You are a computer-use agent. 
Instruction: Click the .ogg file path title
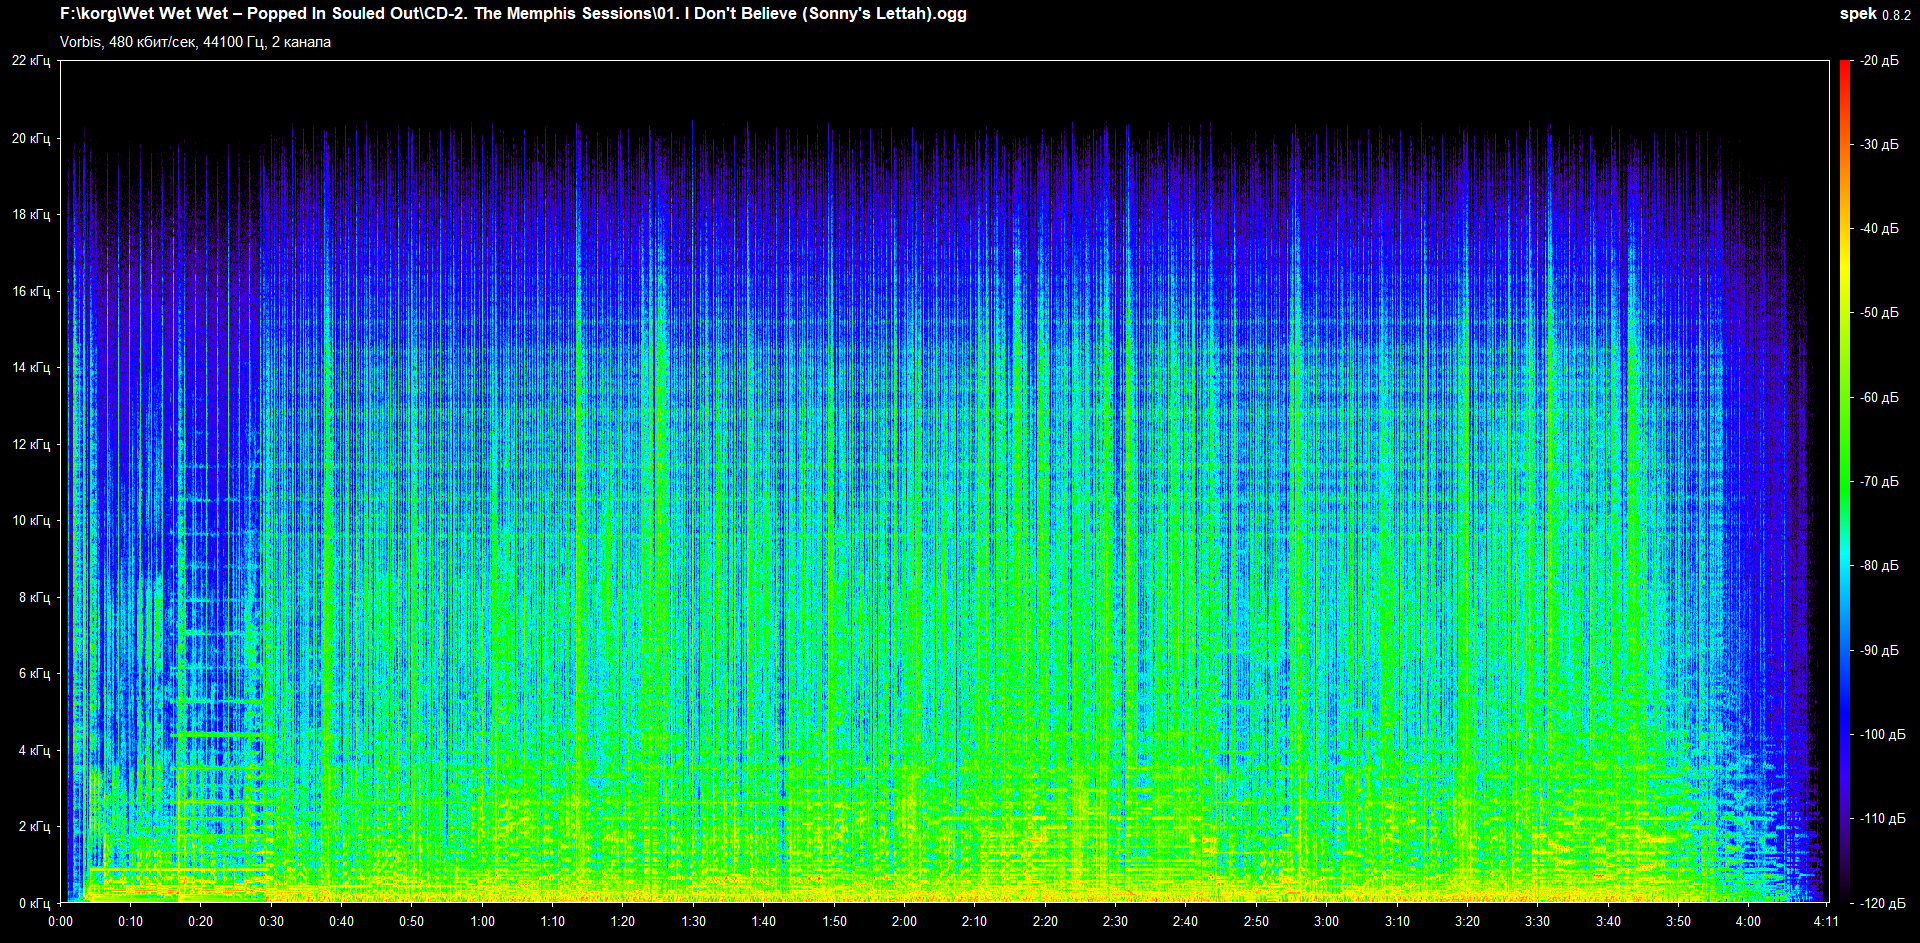[513, 14]
